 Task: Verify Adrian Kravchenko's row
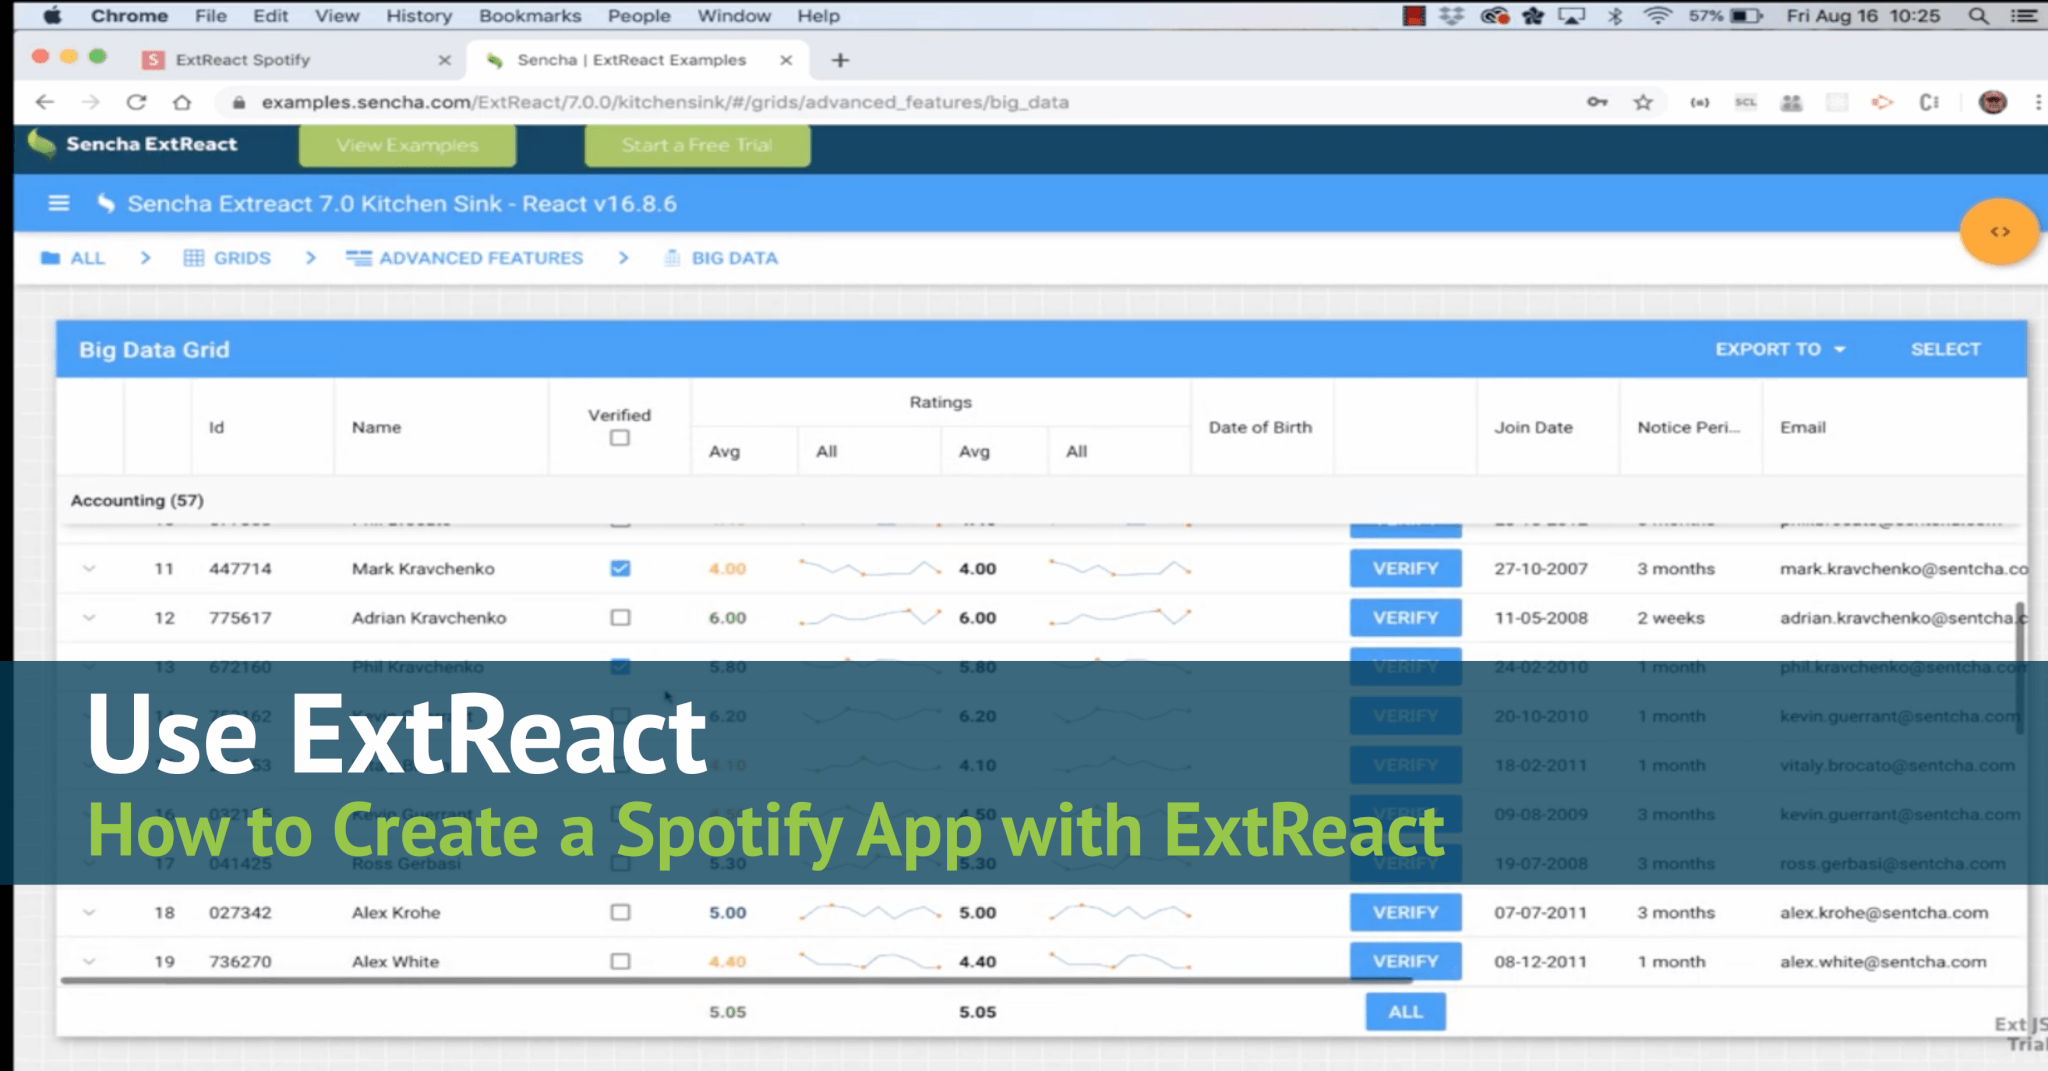tap(1405, 618)
